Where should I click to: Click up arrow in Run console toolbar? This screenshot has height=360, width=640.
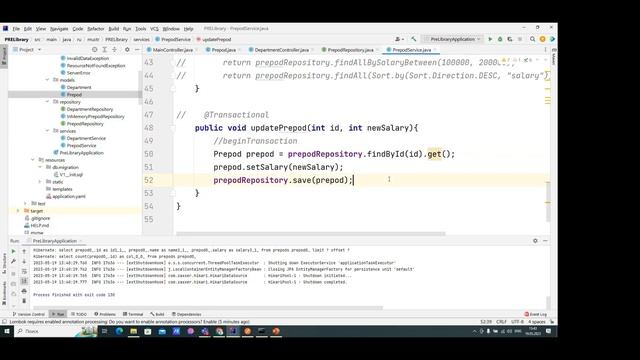(24, 251)
